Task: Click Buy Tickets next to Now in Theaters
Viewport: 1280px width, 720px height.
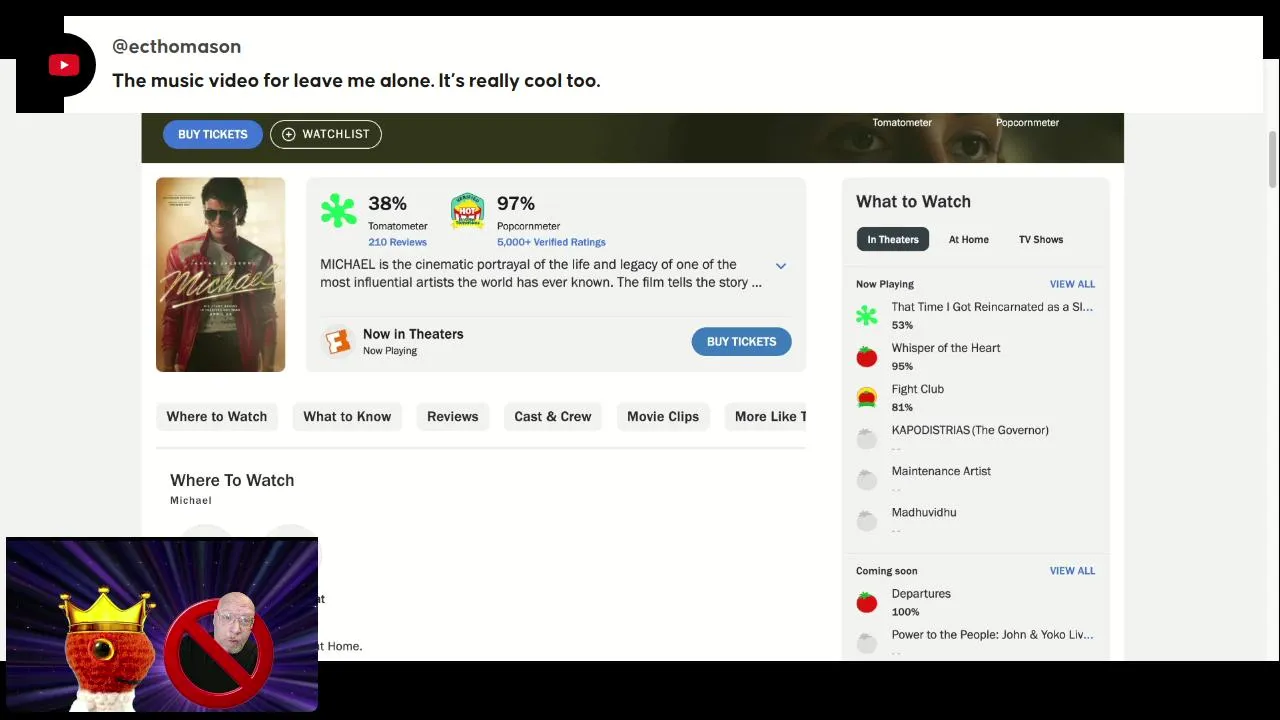Action: tap(741, 341)
